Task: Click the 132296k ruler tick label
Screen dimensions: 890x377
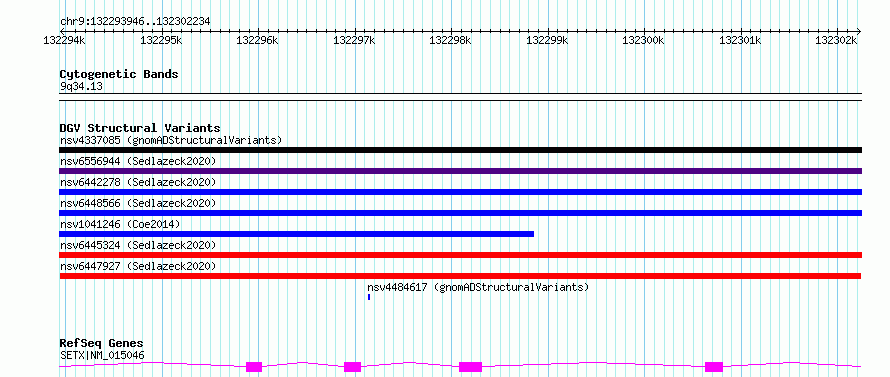Action: pyautogui.click(x=258, y=40)
